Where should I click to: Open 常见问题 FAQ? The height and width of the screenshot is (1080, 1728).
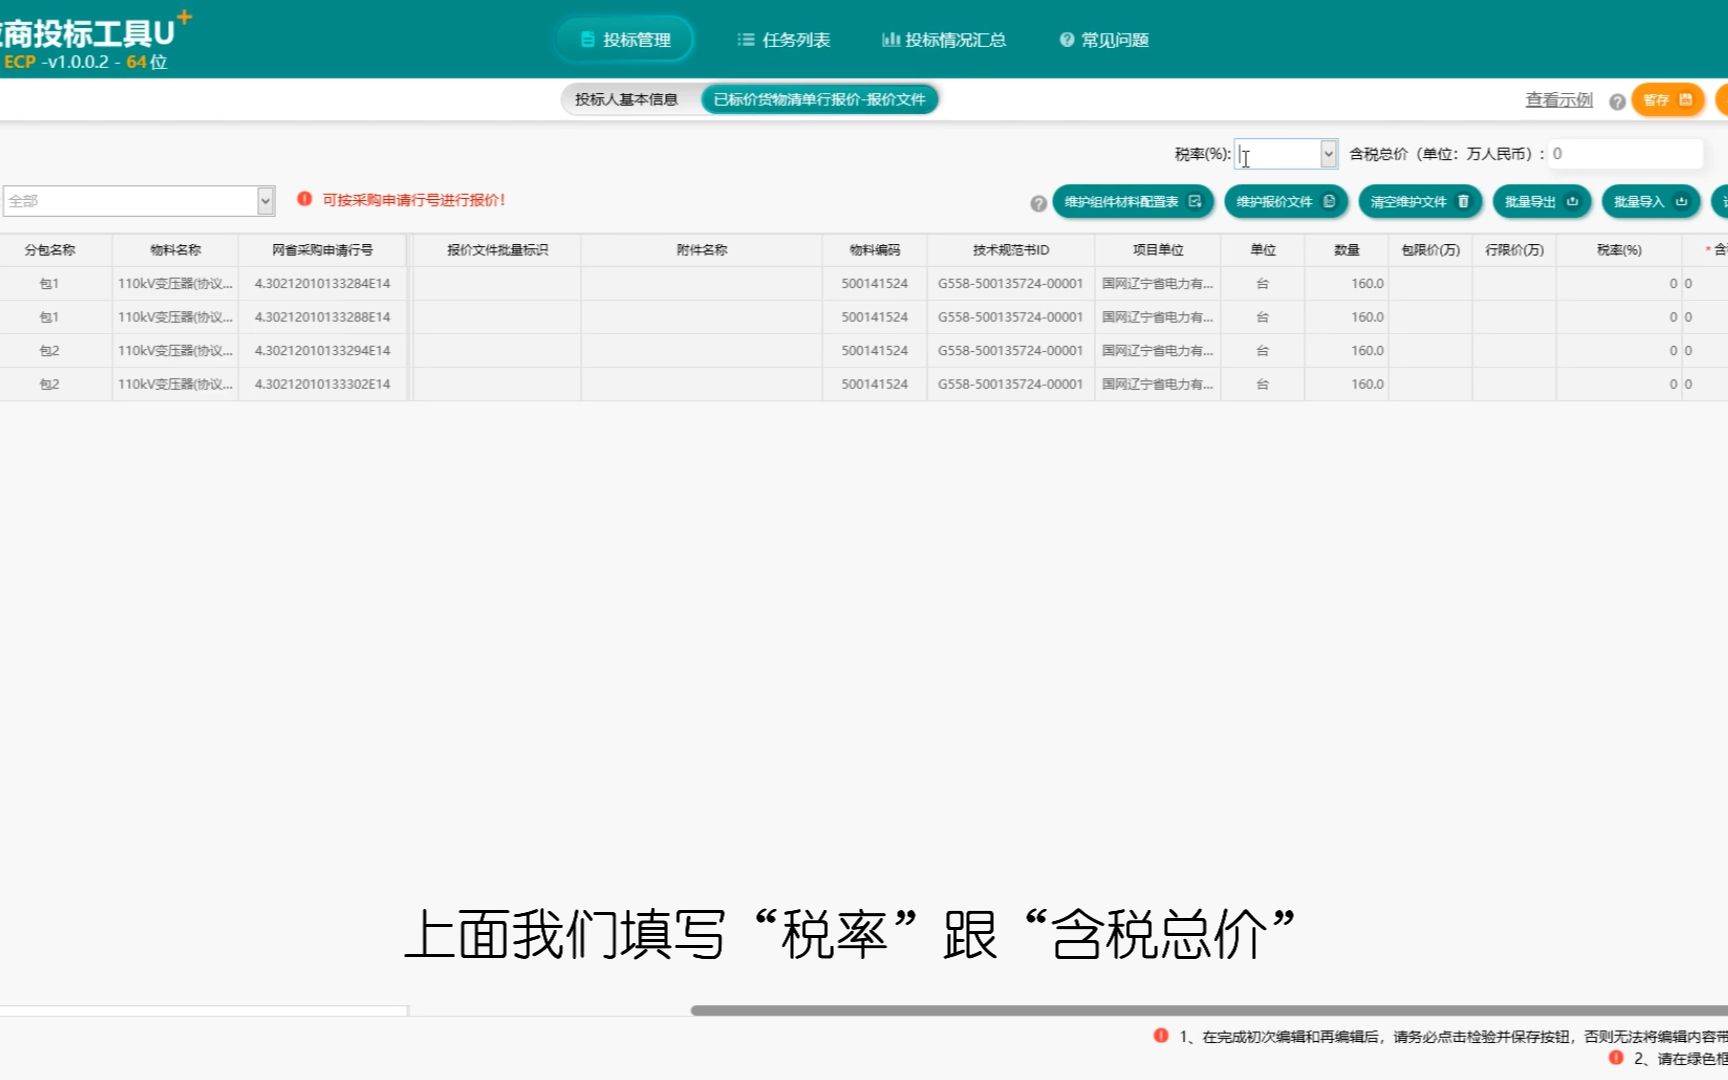pos(1104,40)
